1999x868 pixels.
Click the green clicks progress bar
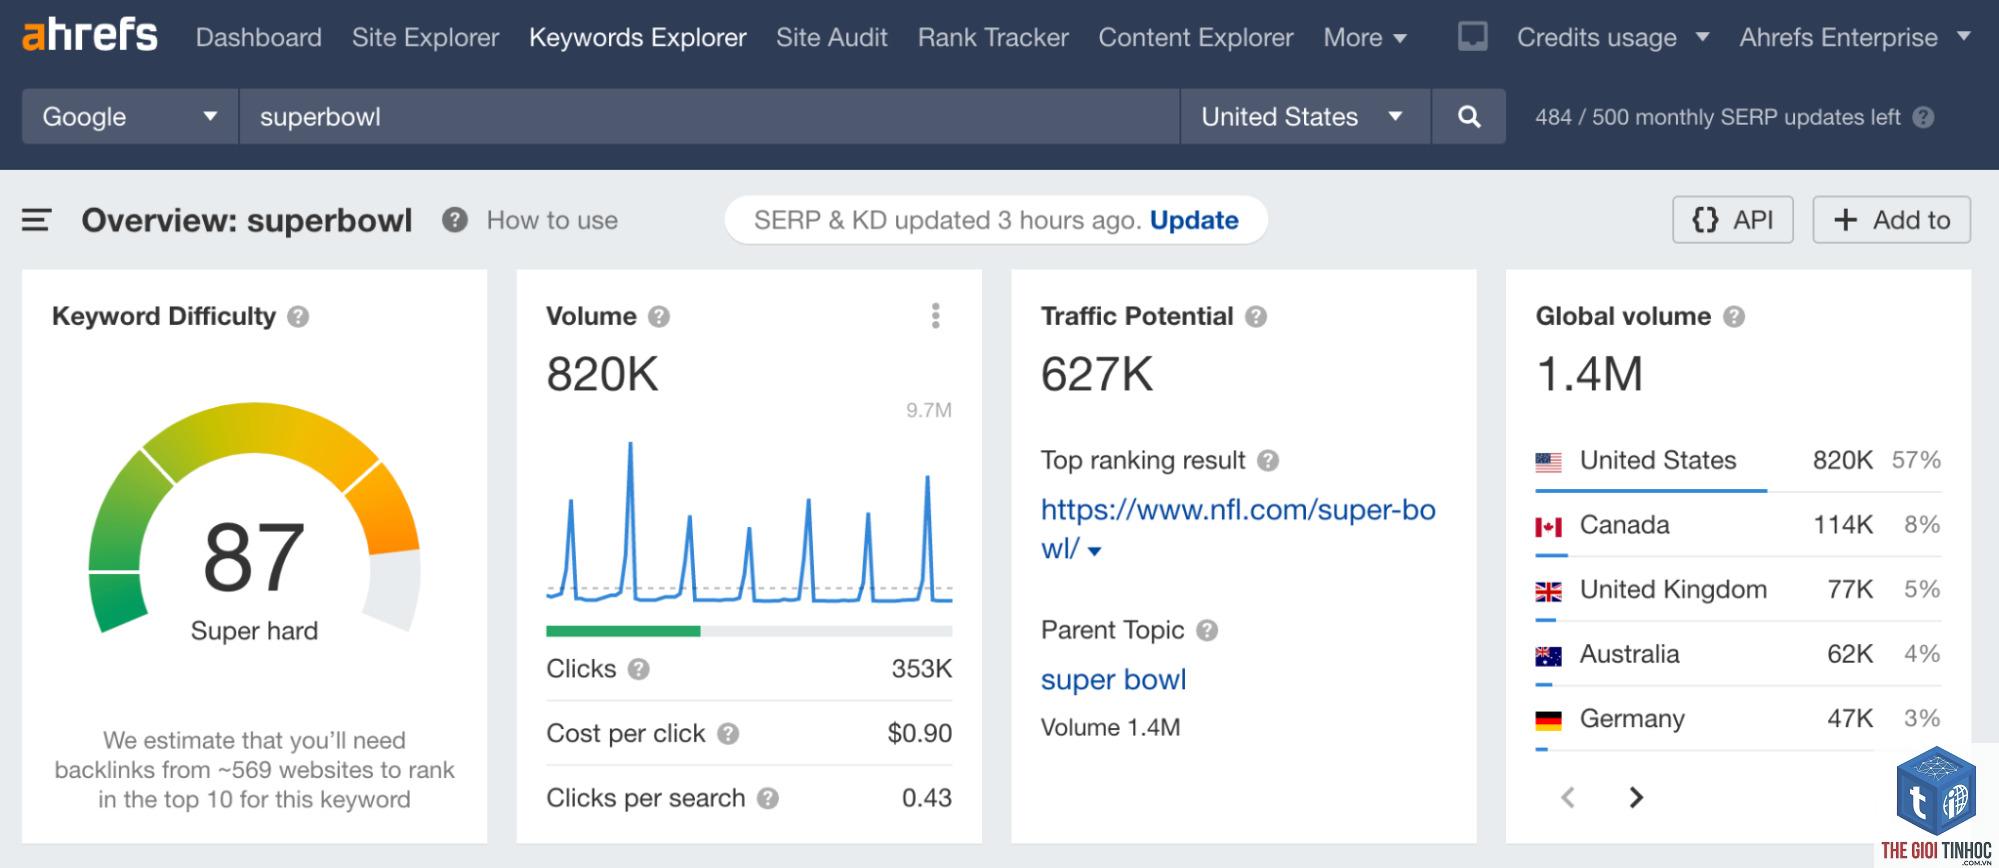[623, 631]
